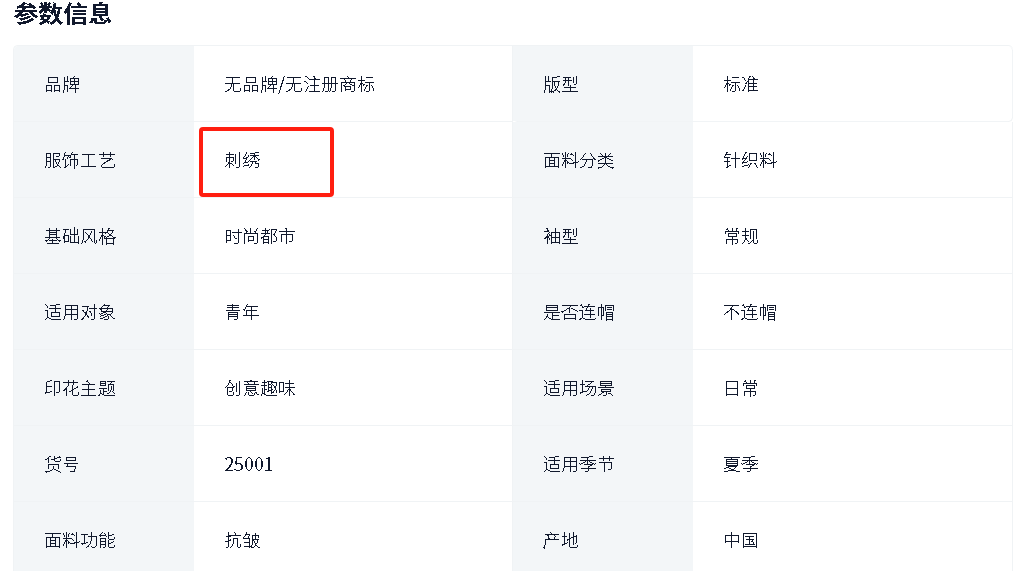Click the 日常 scene value
Viewport: 1024px width, 571px height.
741,389
